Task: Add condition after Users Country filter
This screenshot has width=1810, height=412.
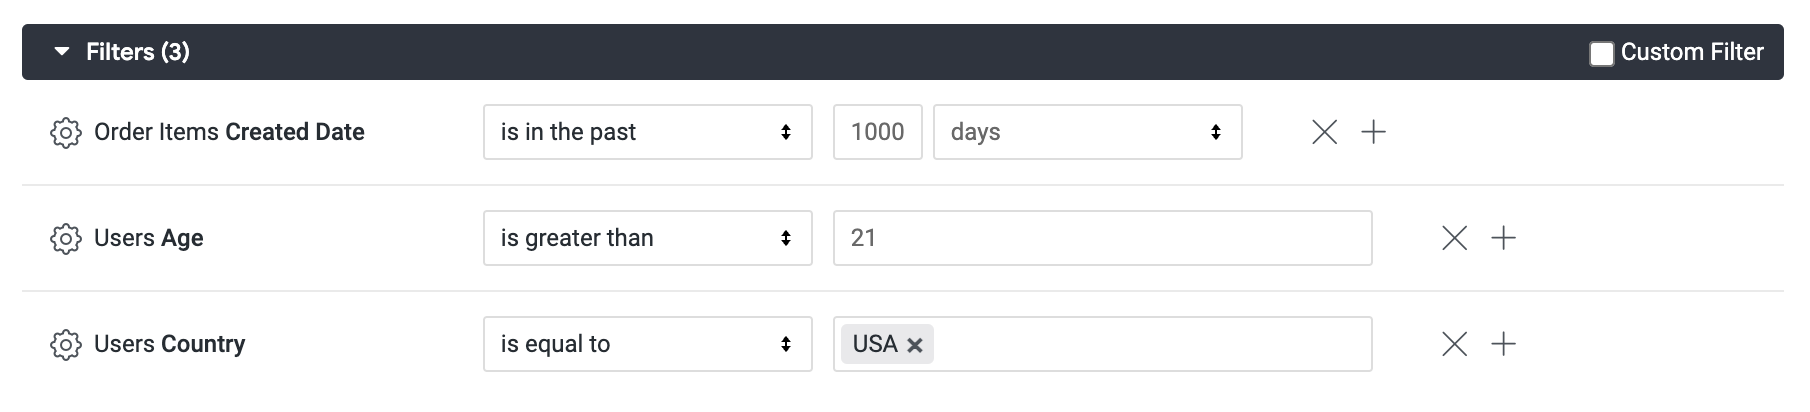Action: 1504,344
